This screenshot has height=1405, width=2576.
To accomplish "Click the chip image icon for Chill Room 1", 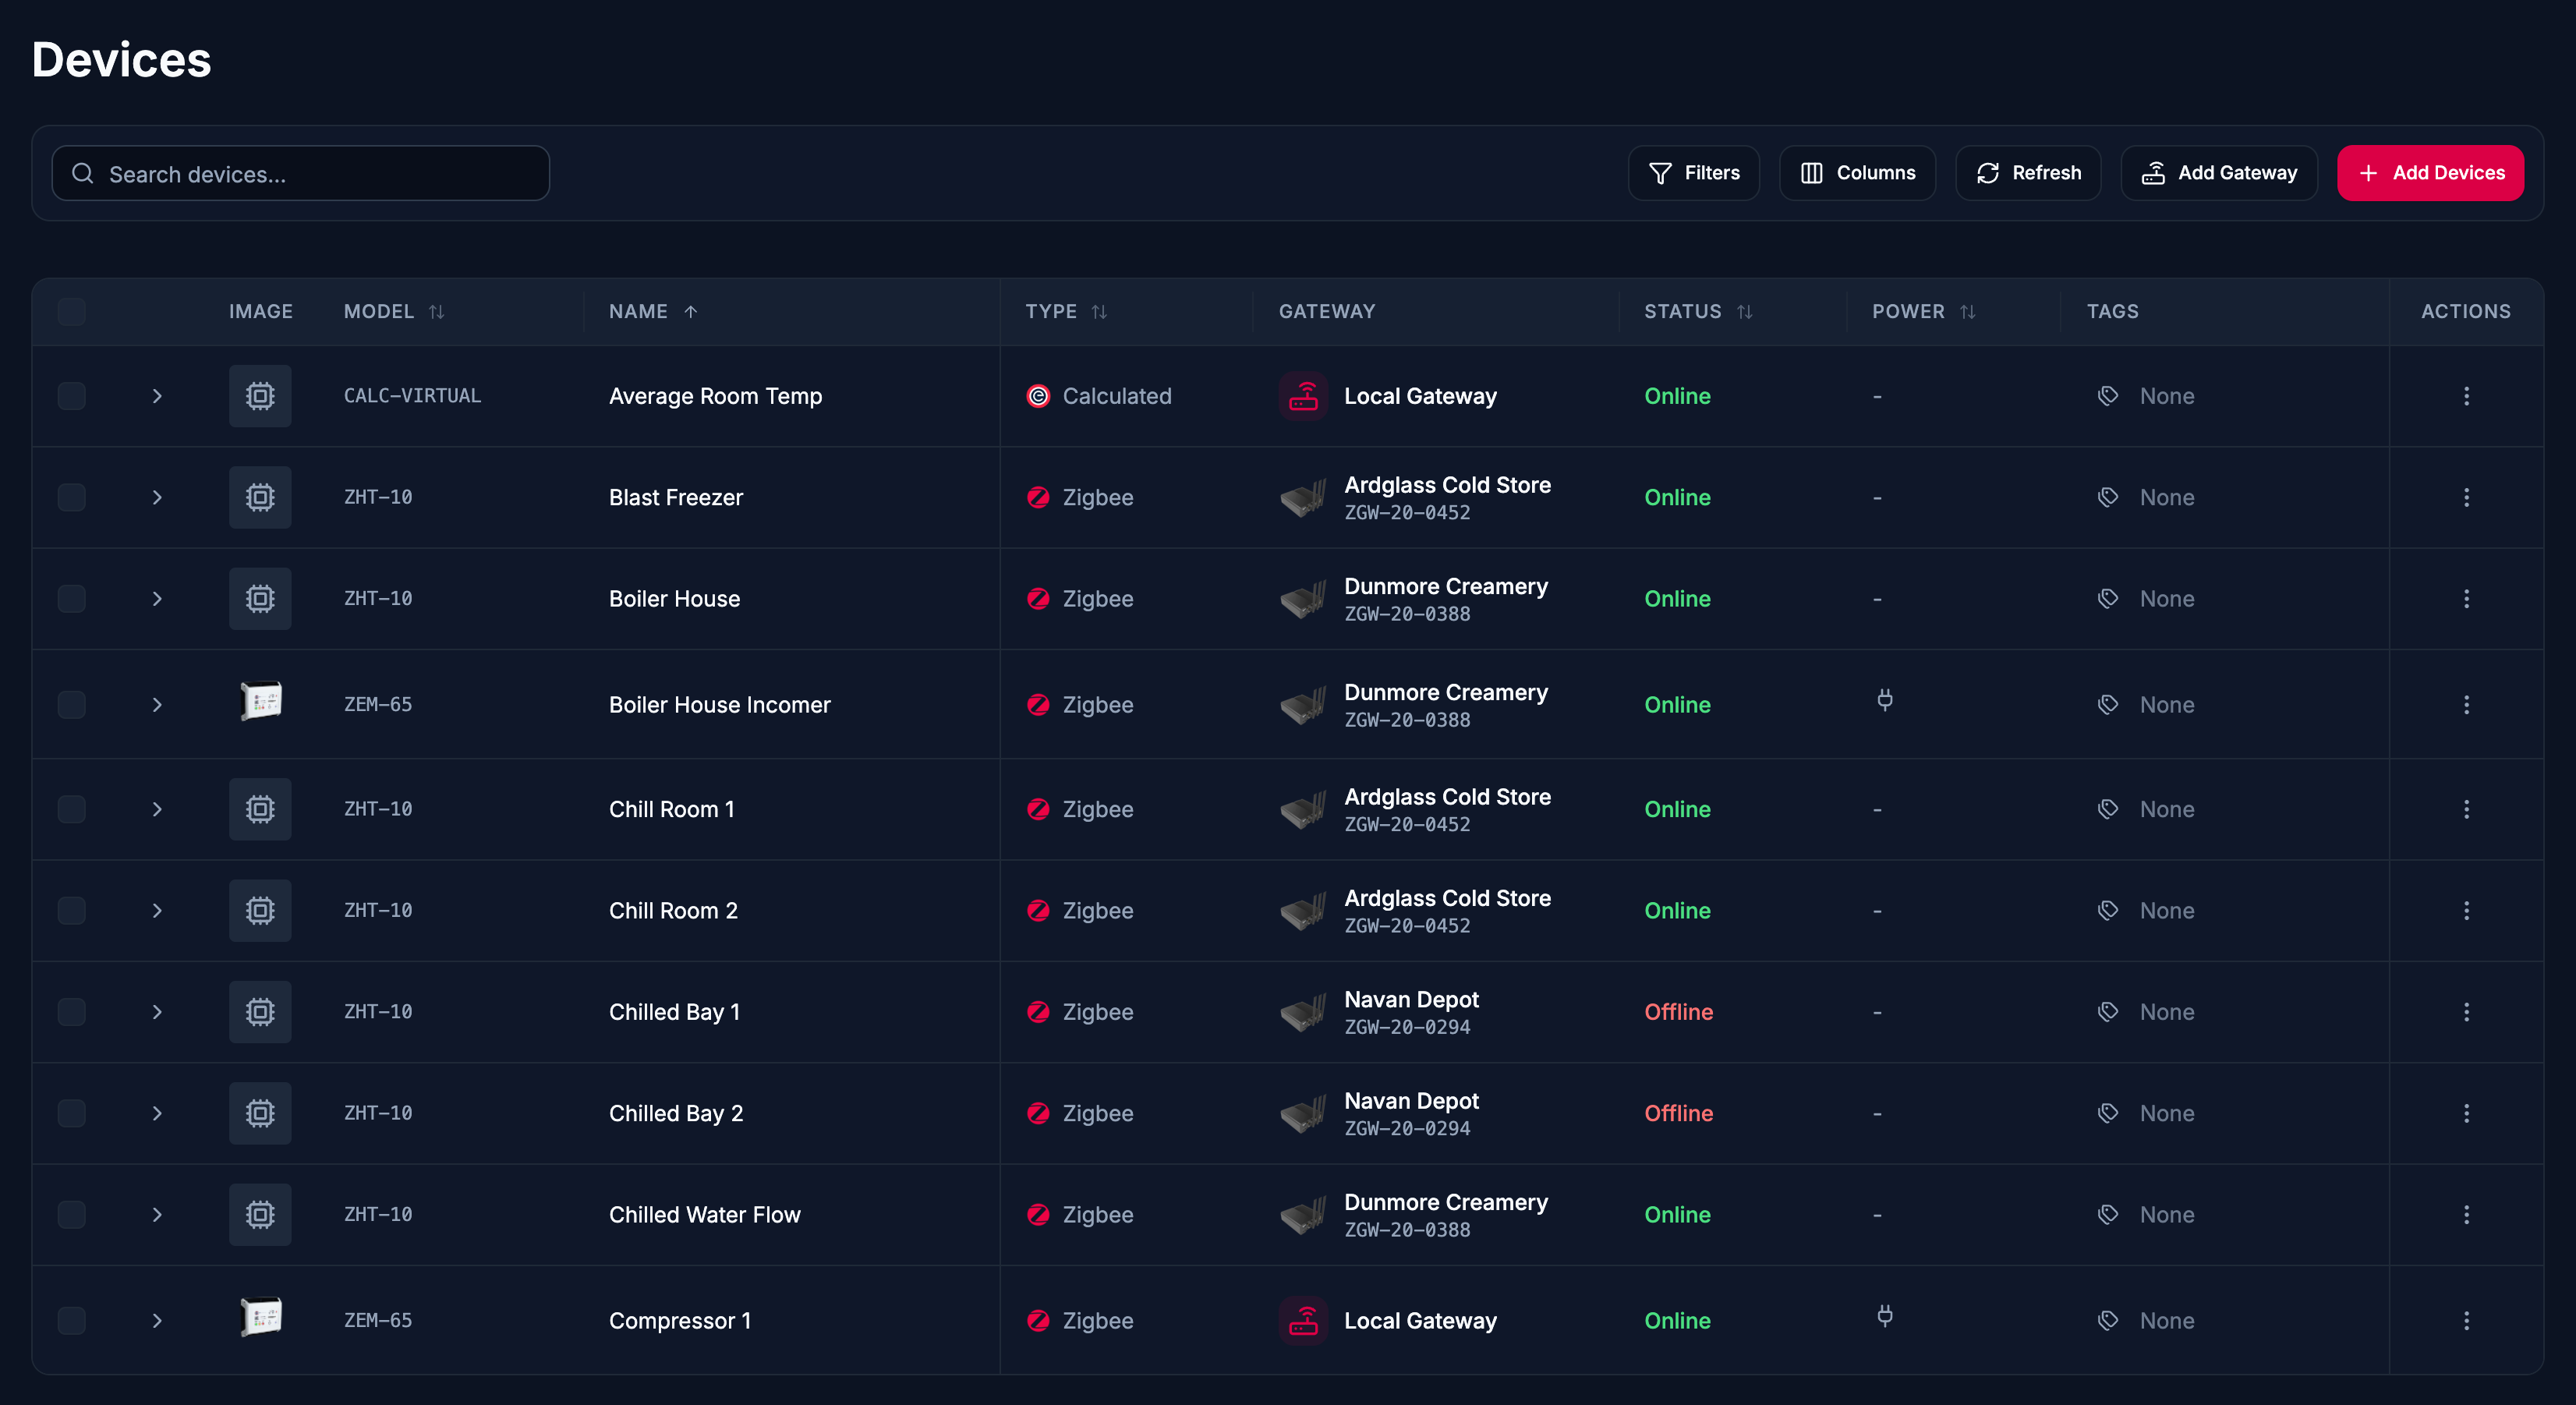I will coord(260,809).
